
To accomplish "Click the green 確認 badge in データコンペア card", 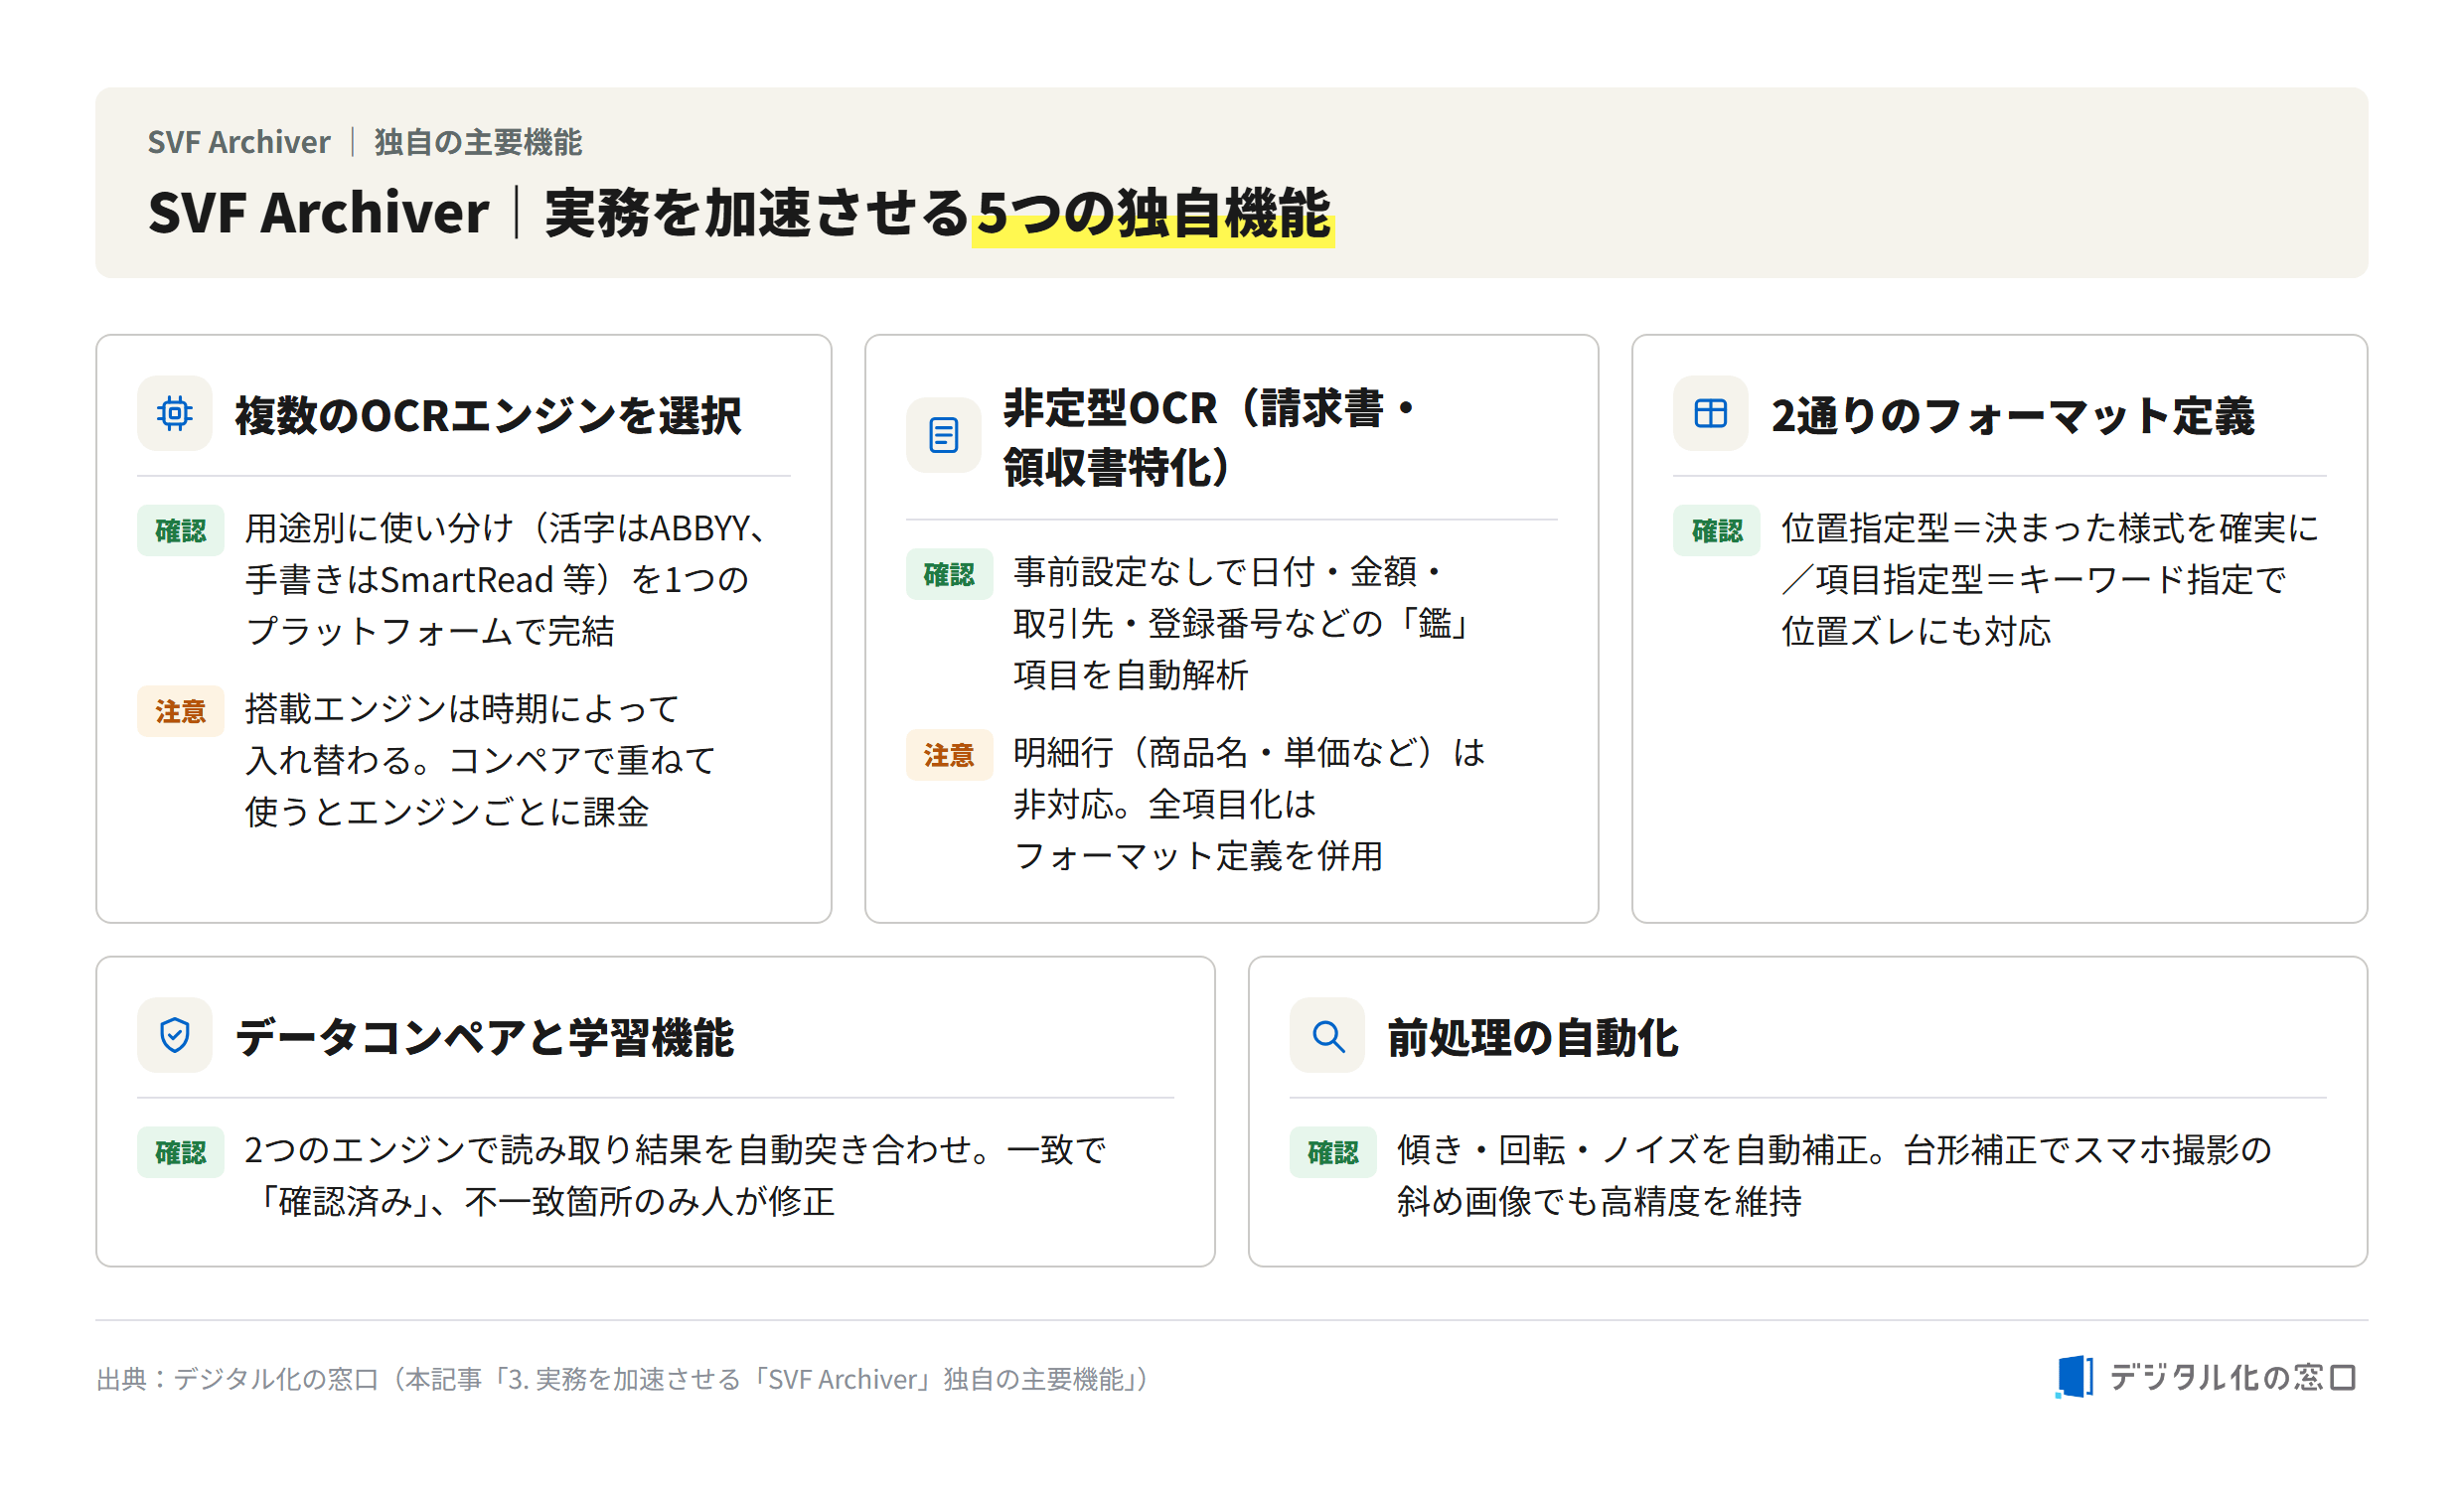I will (x=180, y=1152).
